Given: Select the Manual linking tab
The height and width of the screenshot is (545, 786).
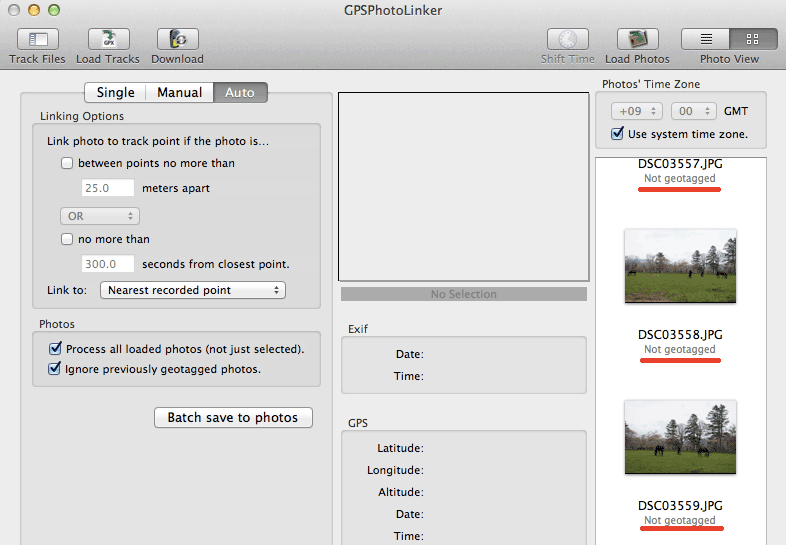Looking at the screenshot, I should click(179, 93).
